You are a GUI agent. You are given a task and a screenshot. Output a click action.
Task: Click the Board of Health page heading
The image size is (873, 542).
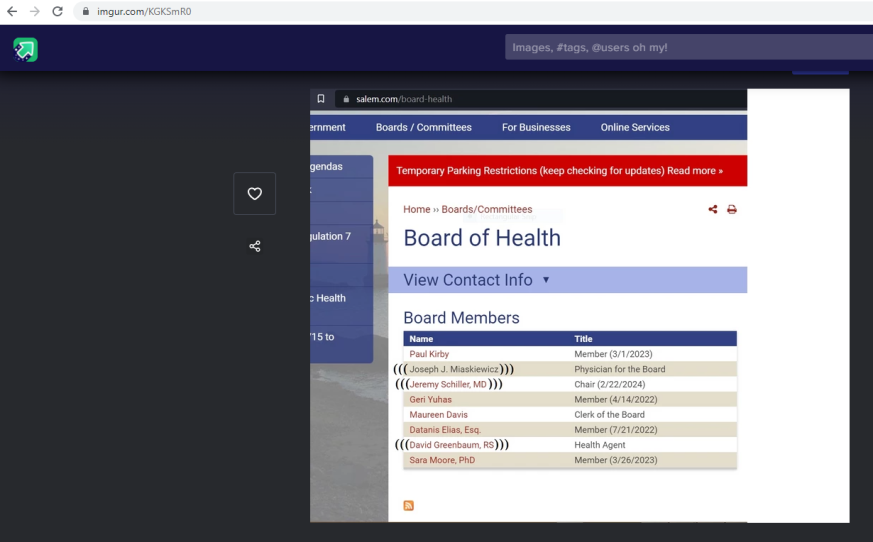[x=482, y=238]
